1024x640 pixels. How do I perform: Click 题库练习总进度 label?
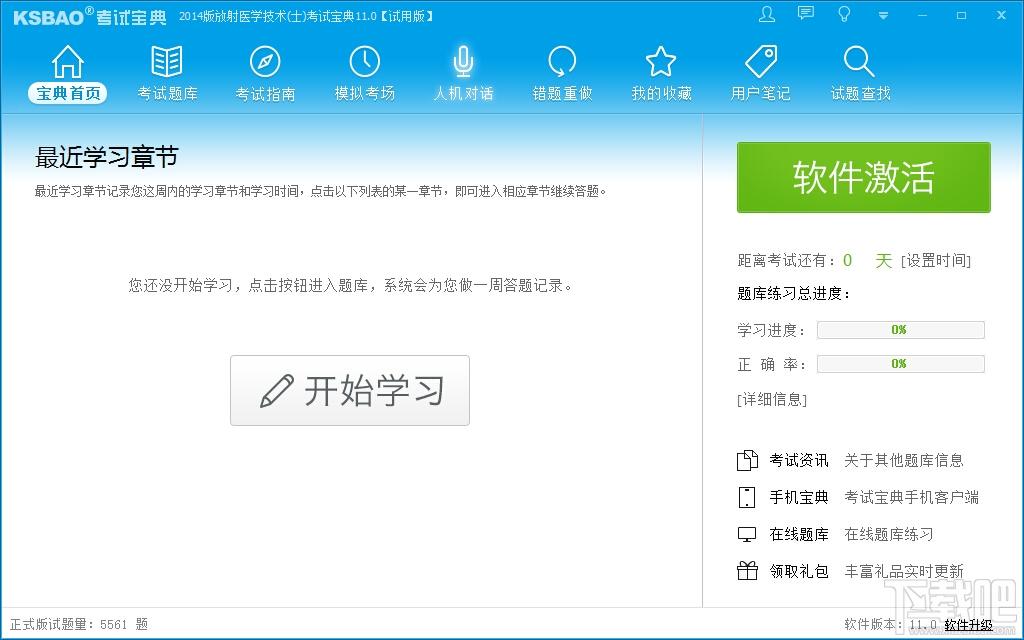793,294
